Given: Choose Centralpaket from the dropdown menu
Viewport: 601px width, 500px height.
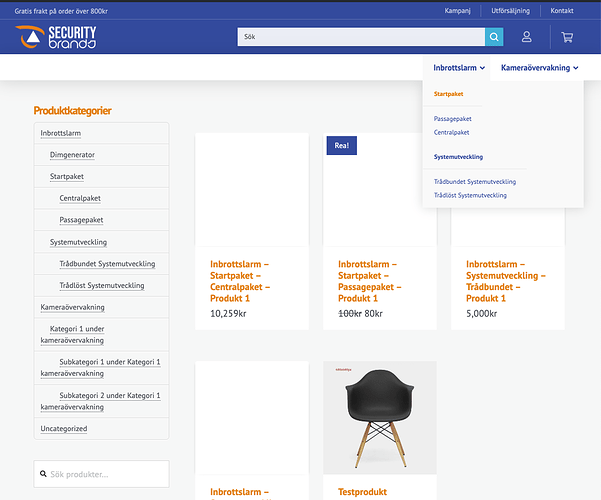Looking at the screenshot, I should [451, 132].
